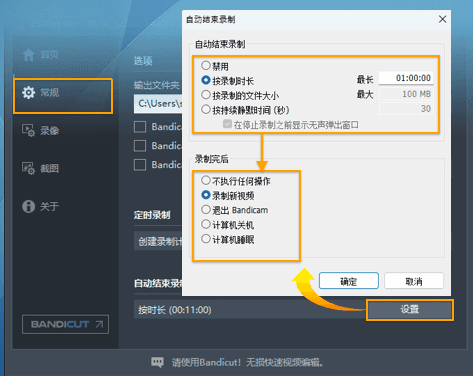Click the Bandicut promotion text at bottom
This screenshot has height=376, width=473.
(x=247, y=362)
